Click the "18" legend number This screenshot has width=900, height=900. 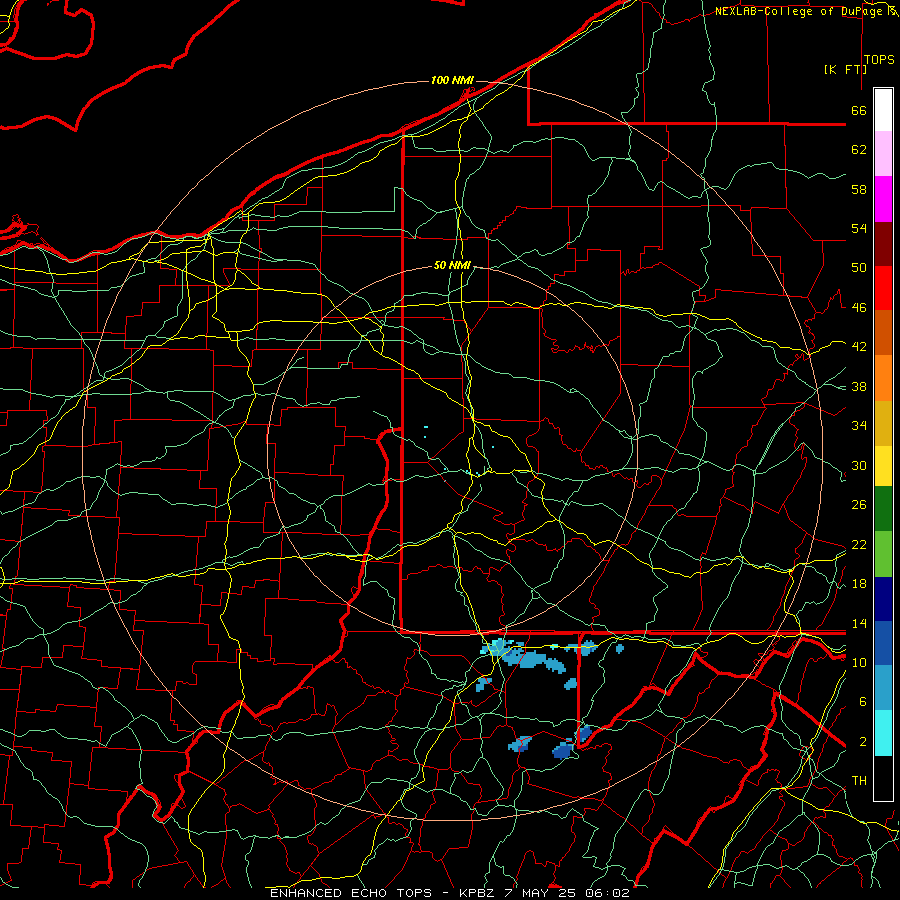coord(859,584)
